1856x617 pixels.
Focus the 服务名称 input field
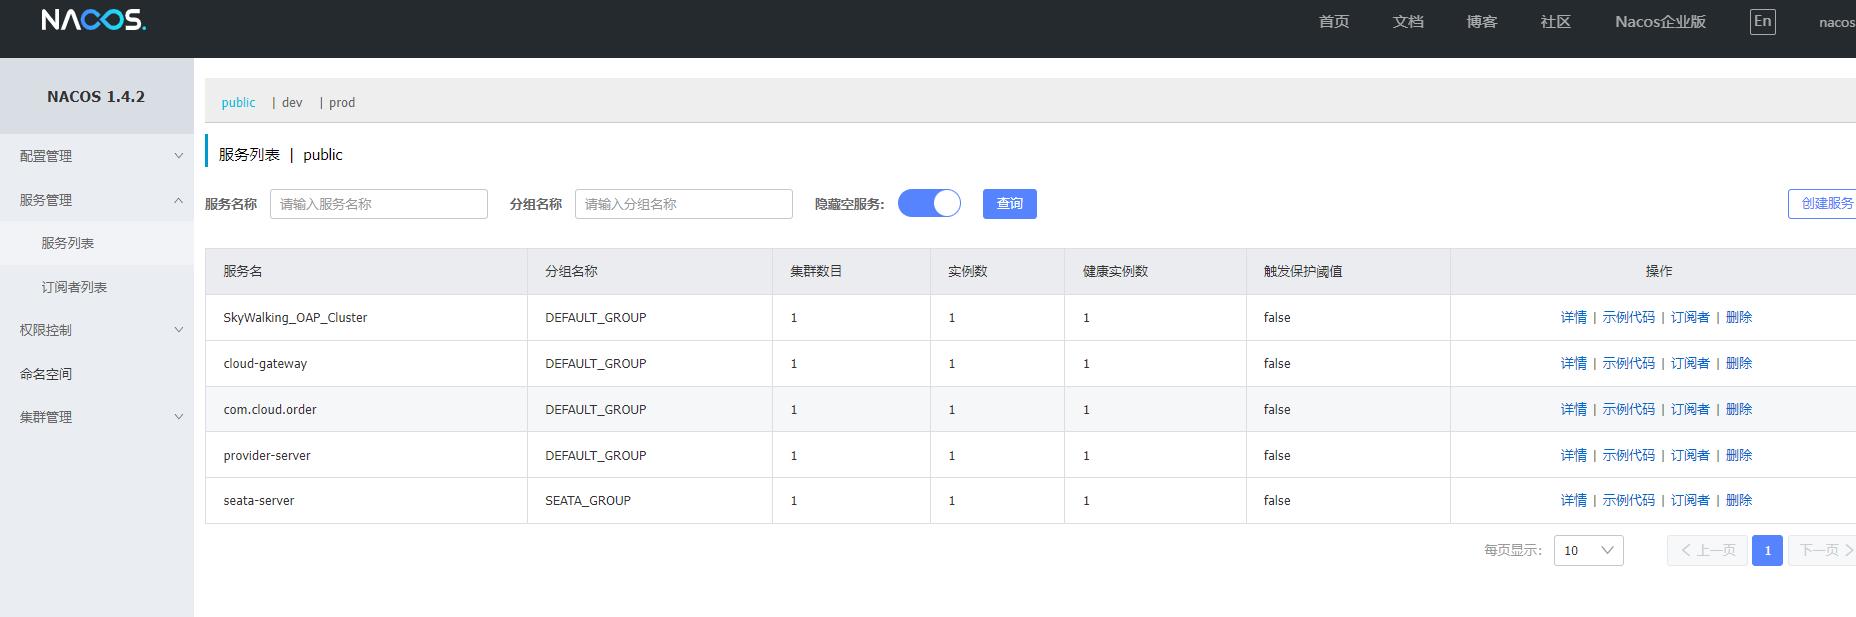click(x=379, y=204)
